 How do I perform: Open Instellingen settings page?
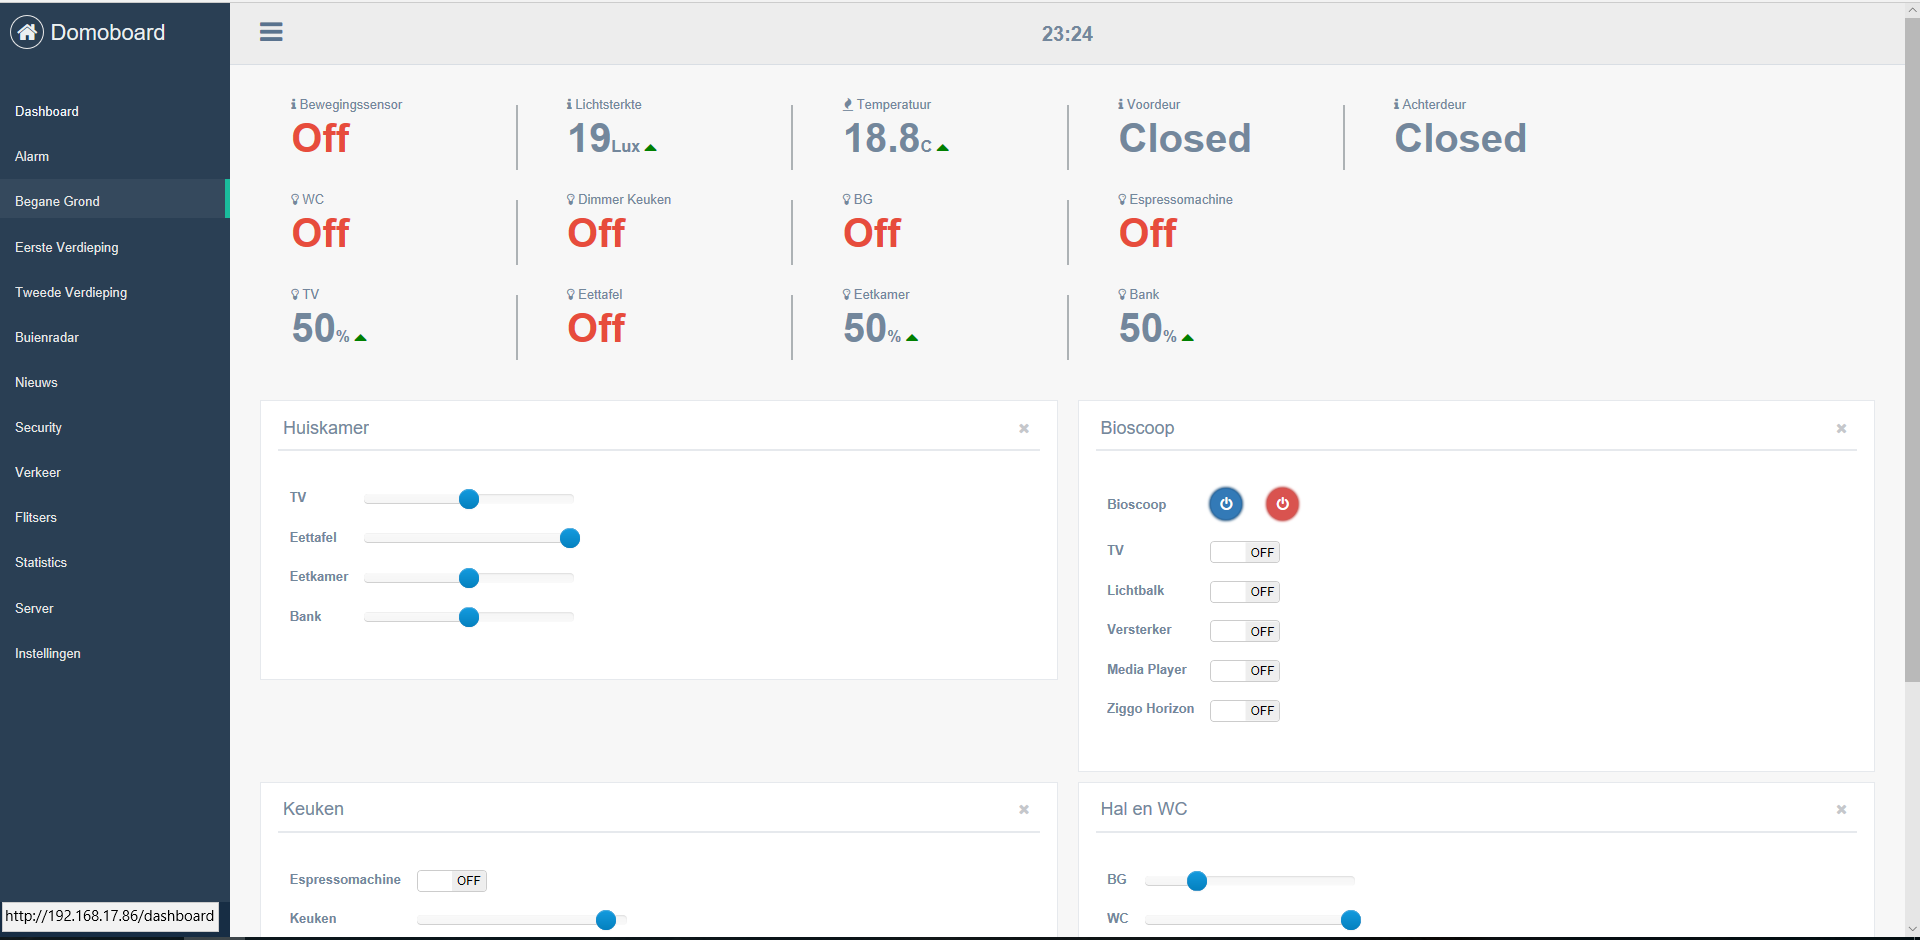coord(115,653)
